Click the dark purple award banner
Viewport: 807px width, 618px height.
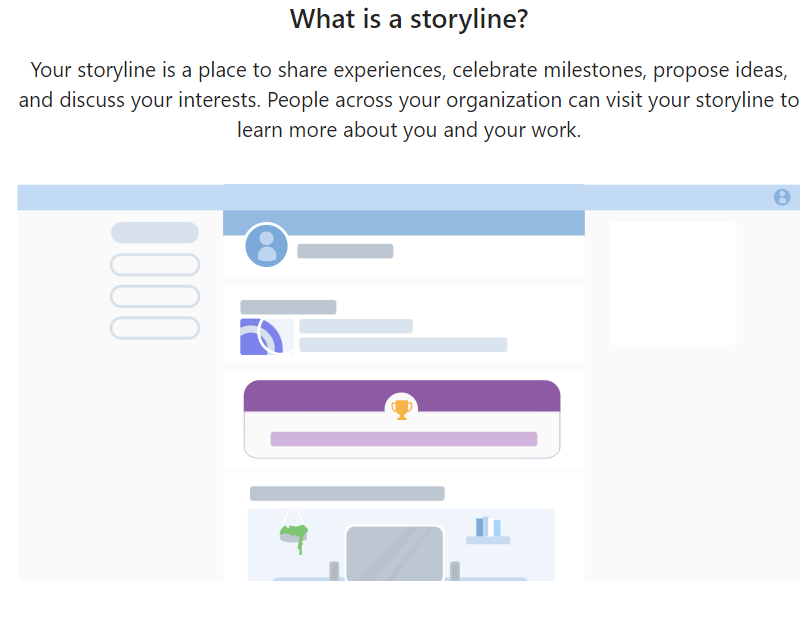click(x=320, y=396)
